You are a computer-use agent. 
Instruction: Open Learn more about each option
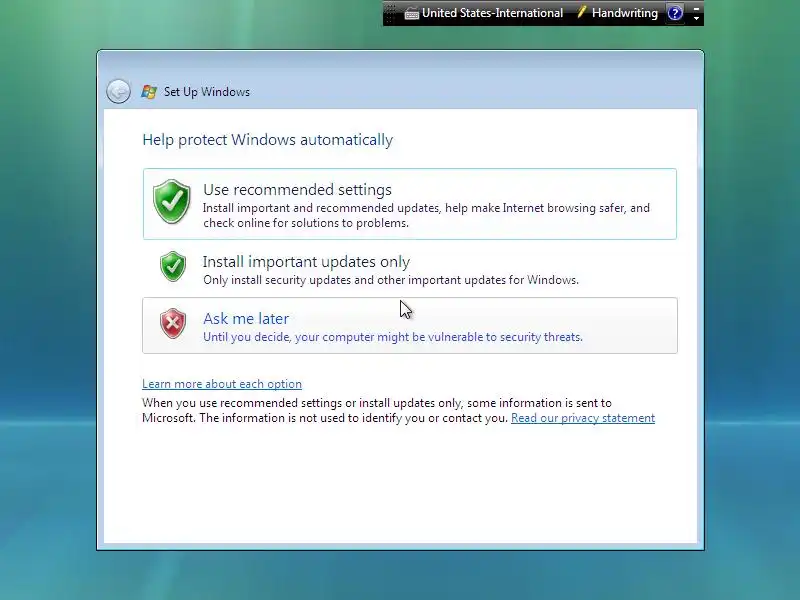tap(222, 384)
